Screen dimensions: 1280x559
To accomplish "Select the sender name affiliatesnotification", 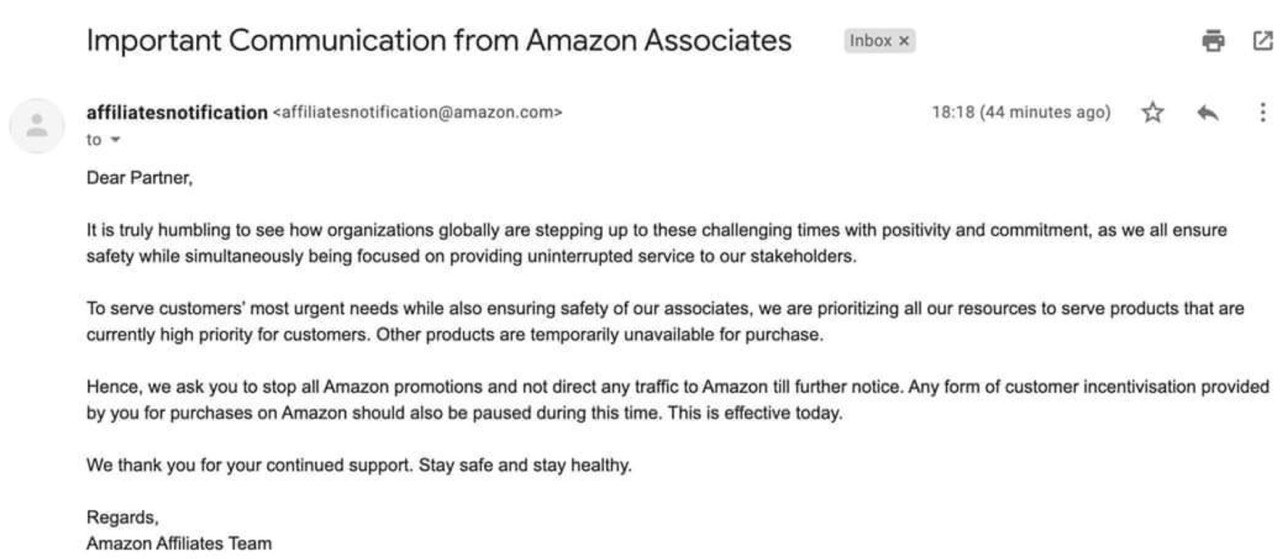I will [177, 112].
